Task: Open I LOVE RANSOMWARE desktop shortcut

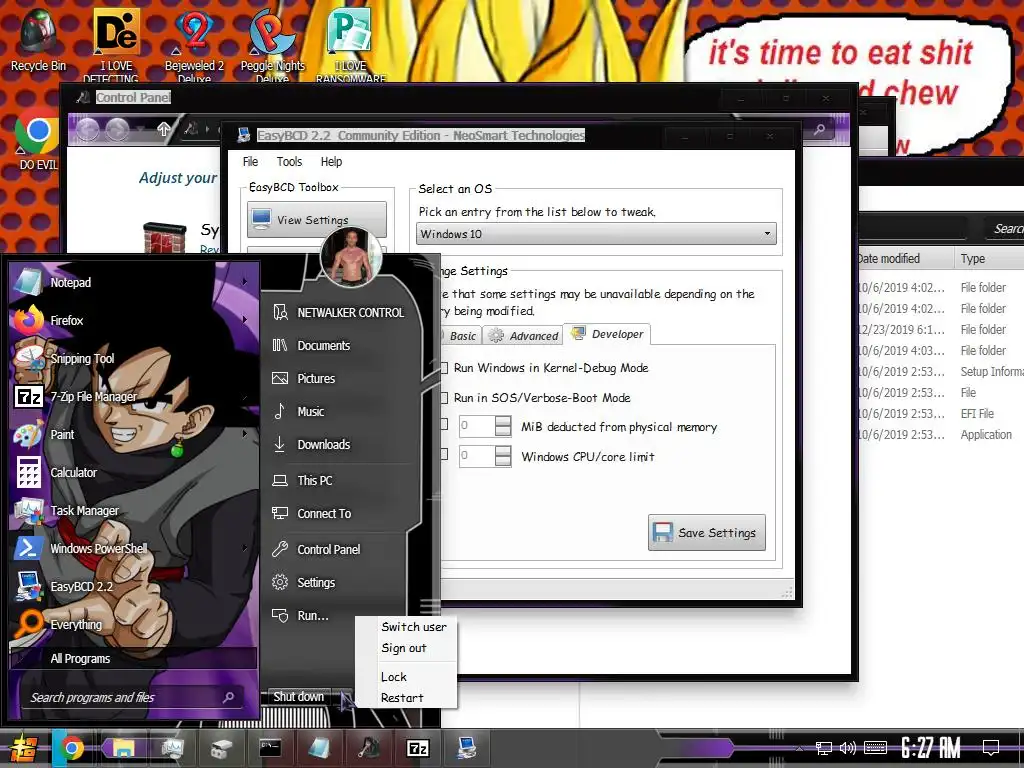Action: pyautogui.click(x=350, y=44)
